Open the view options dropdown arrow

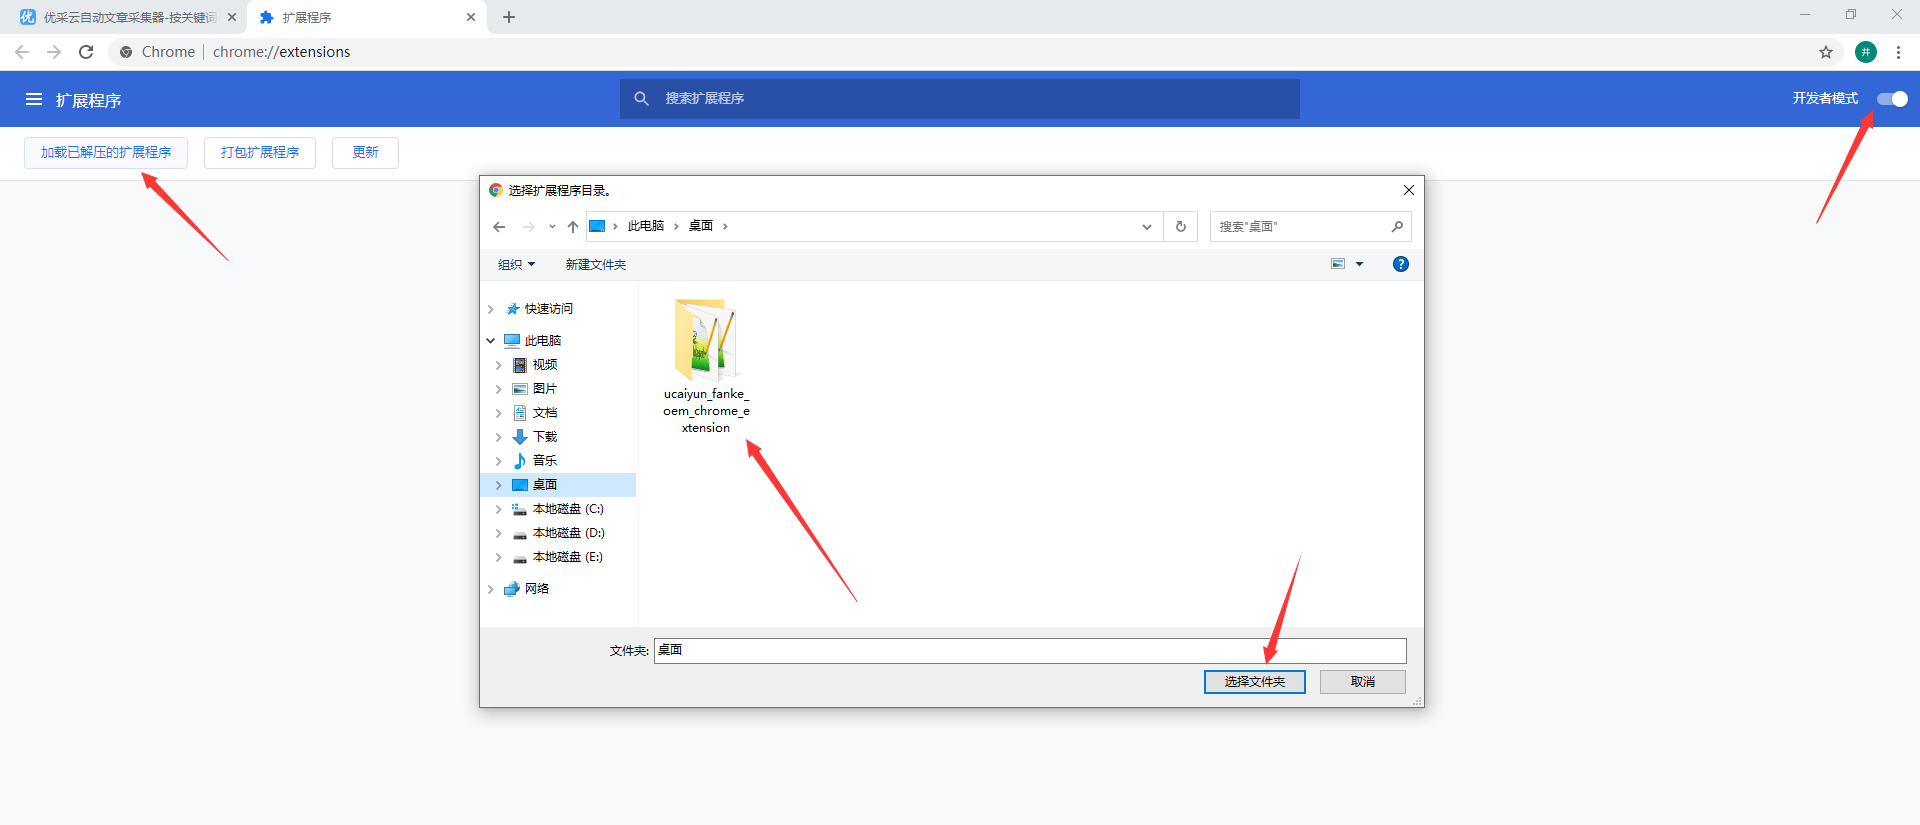(x=1359, y=265)
